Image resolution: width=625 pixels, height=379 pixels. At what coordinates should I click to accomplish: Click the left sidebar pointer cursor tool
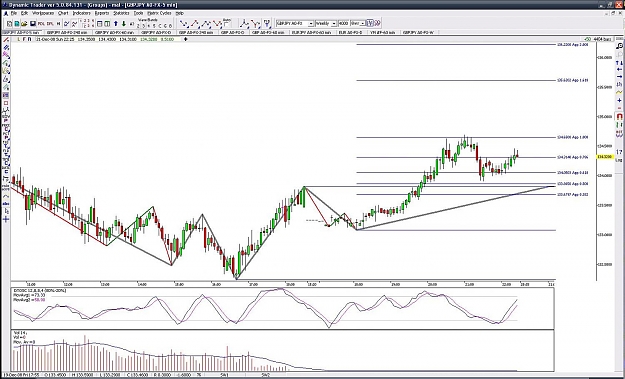pyautogui.click(x=6, y=211)
